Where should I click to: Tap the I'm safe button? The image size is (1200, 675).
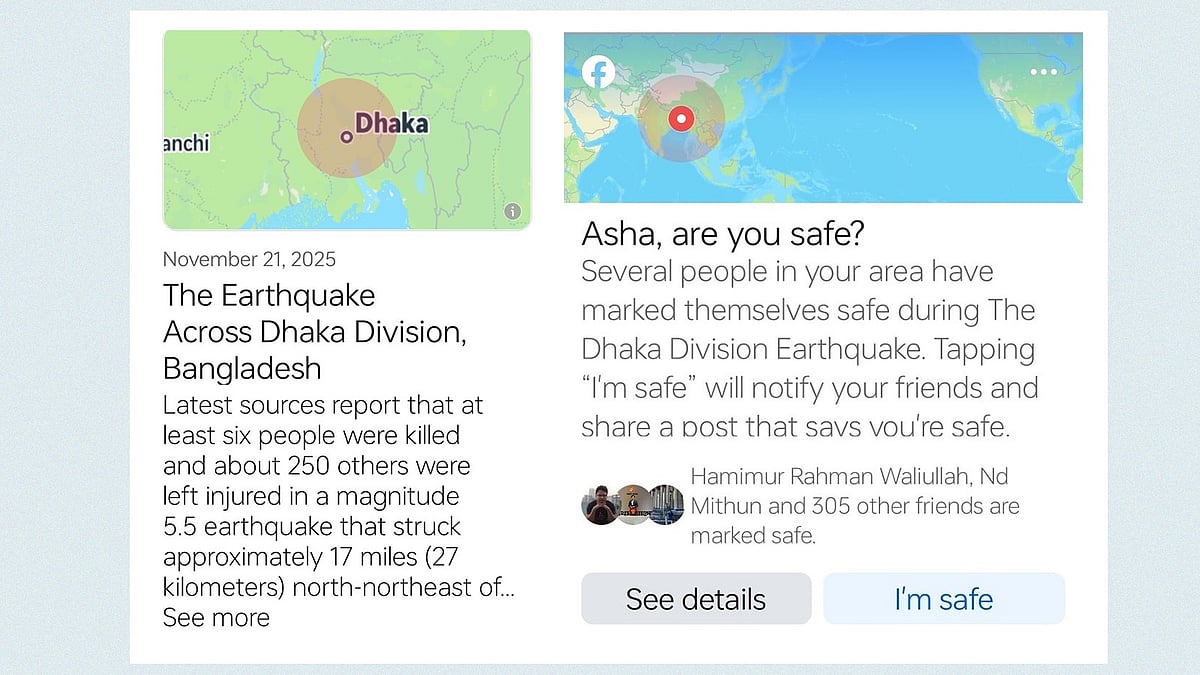[943, 599]
